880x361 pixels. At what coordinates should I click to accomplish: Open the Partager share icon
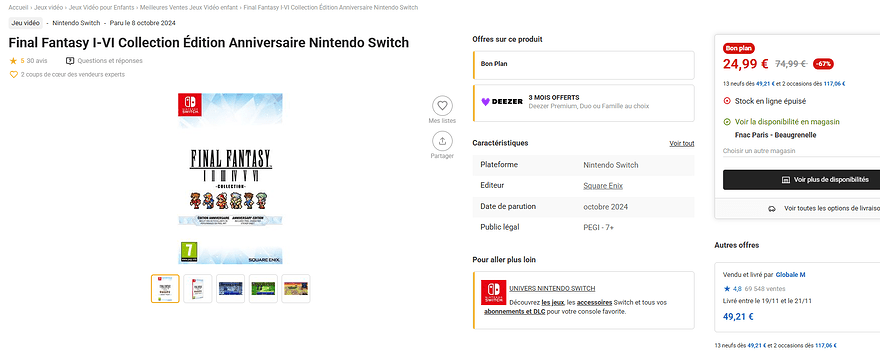click(x=442, y=141)
